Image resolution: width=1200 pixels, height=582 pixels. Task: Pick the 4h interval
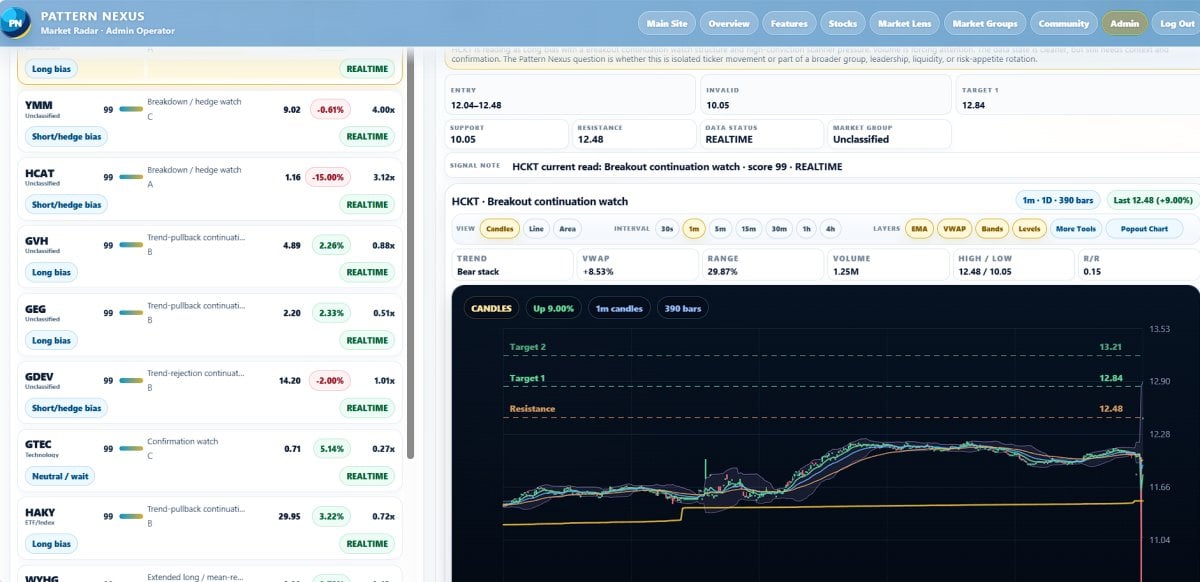(830, 229)
